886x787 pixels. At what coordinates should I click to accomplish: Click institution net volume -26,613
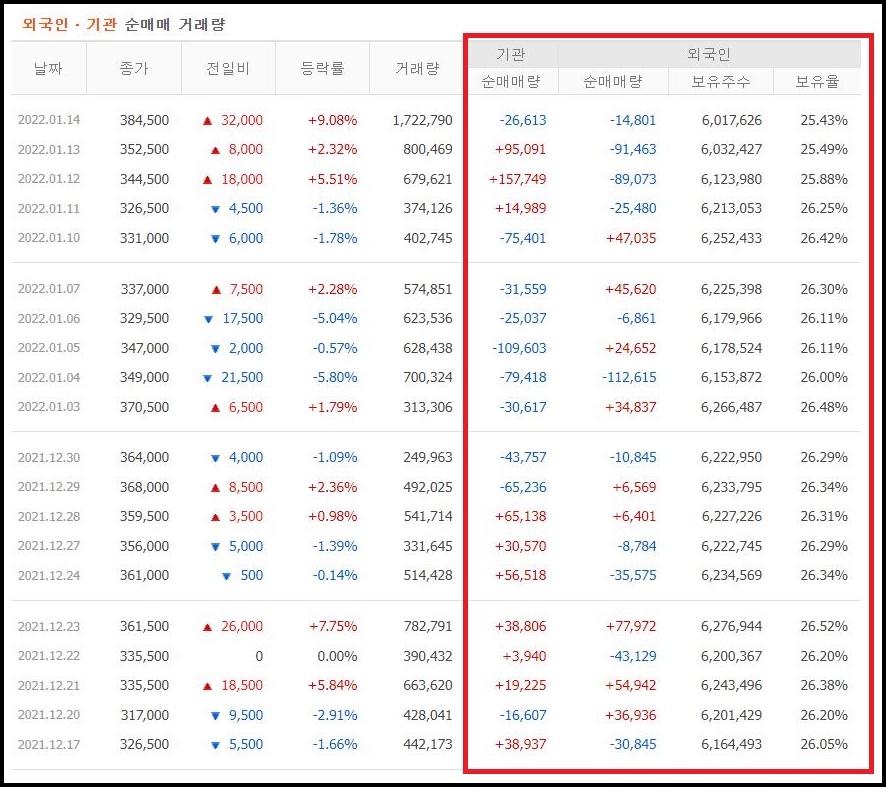pos(523,120)
